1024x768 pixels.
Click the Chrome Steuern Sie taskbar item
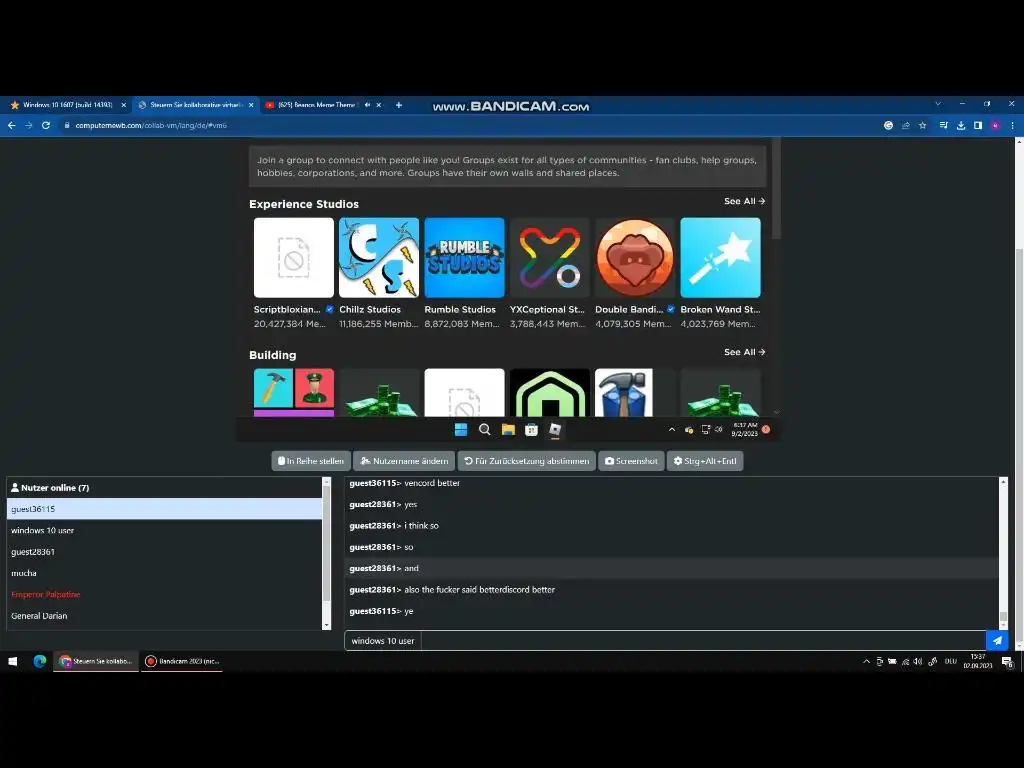click(x=96, y=662)
